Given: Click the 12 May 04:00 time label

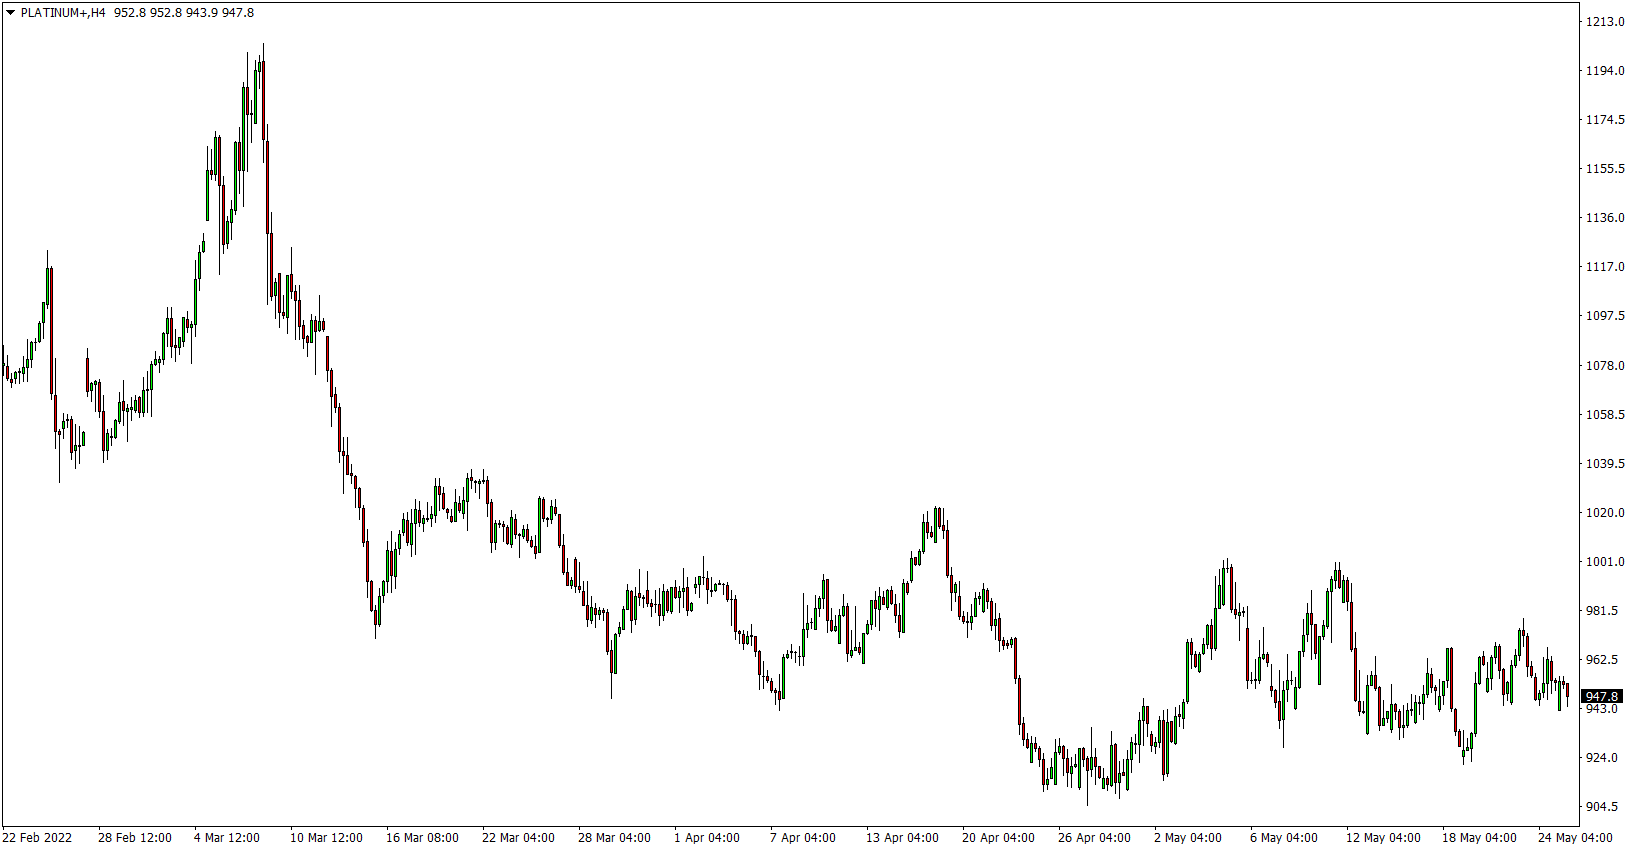Looking at the screenshot, I should [1384, 838].
